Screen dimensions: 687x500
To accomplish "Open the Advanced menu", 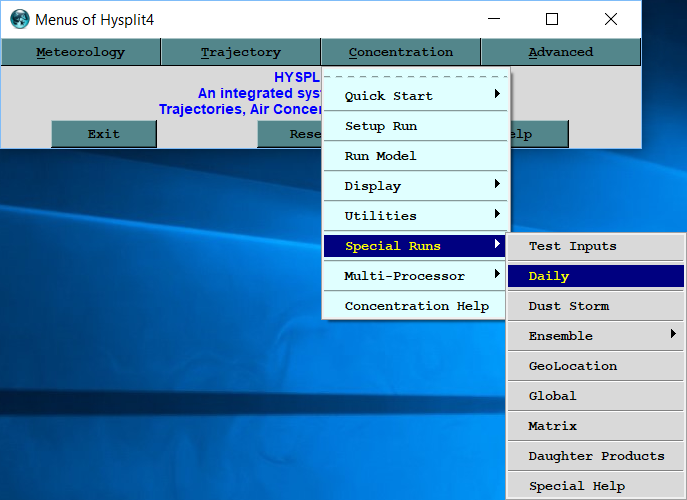I will [561, 52].
